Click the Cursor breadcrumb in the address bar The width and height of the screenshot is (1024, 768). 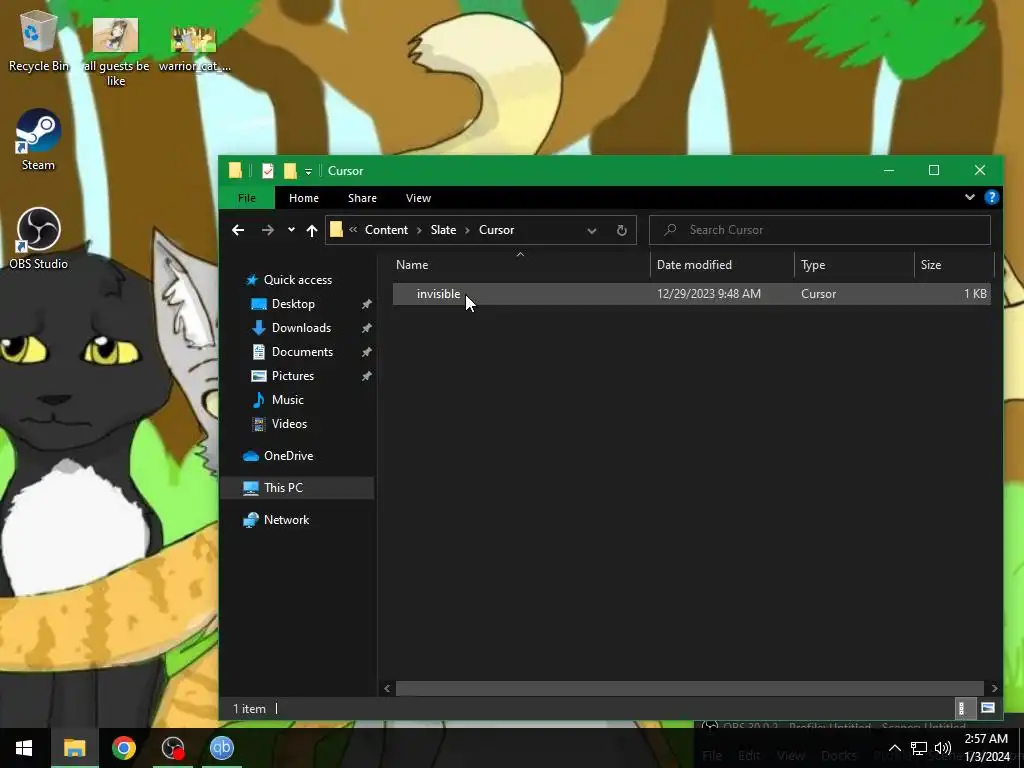pos(496,230)
